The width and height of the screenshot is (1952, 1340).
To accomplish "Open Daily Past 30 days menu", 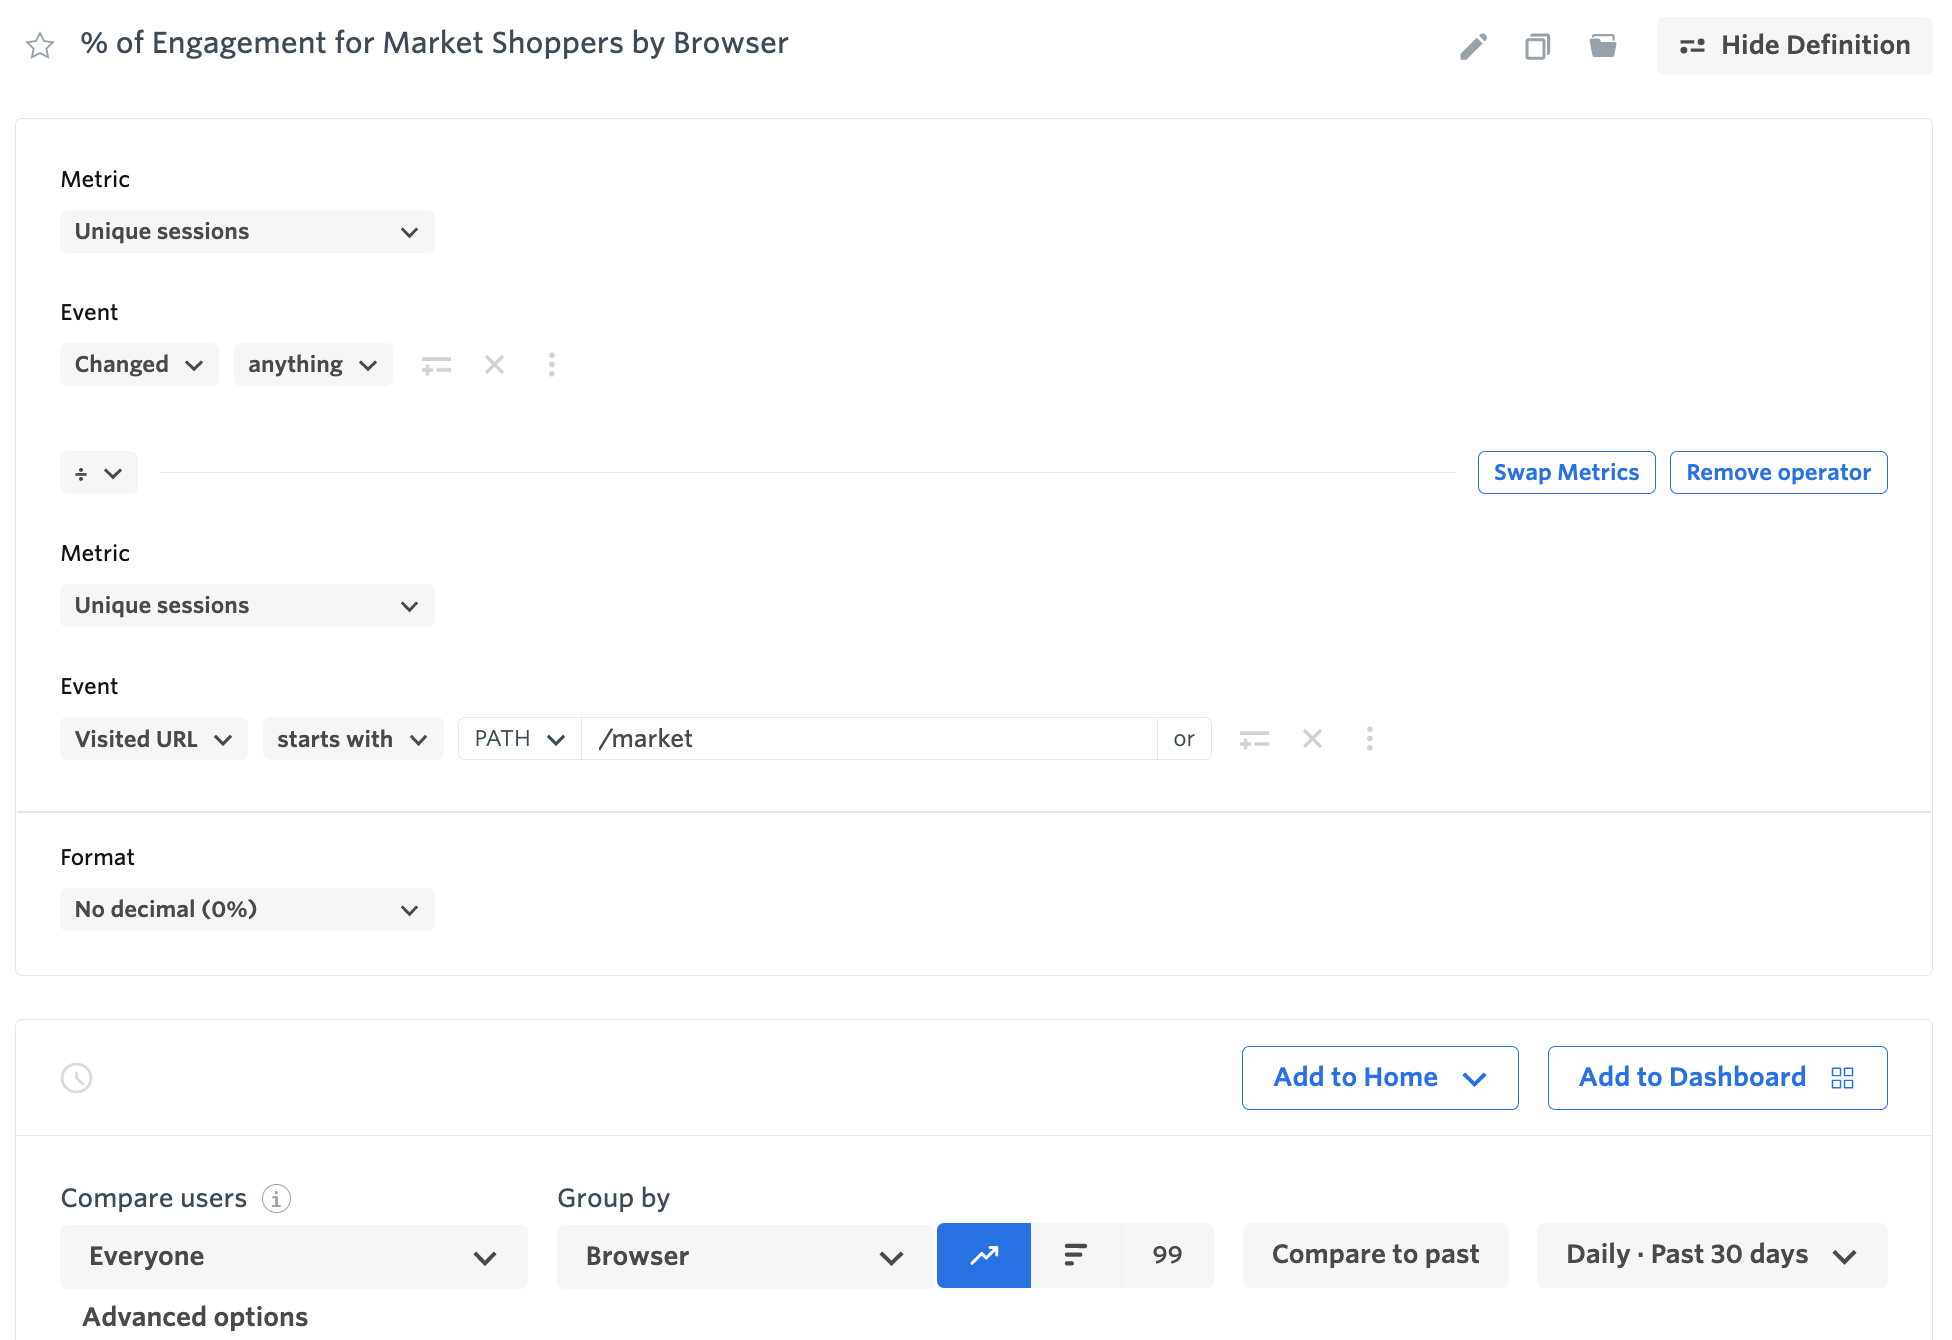I will [1711, 1255].
